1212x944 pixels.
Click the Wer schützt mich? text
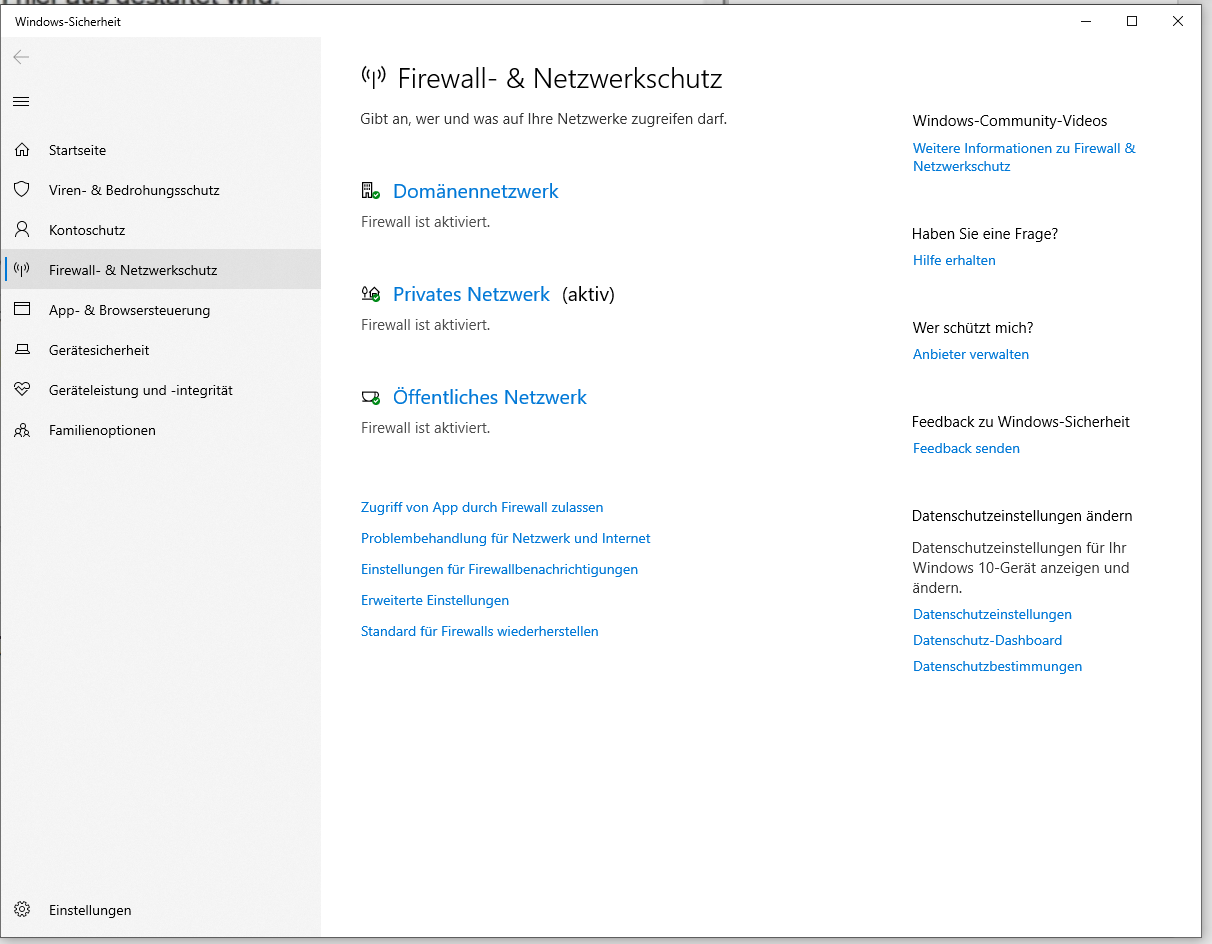click(973, 328)
